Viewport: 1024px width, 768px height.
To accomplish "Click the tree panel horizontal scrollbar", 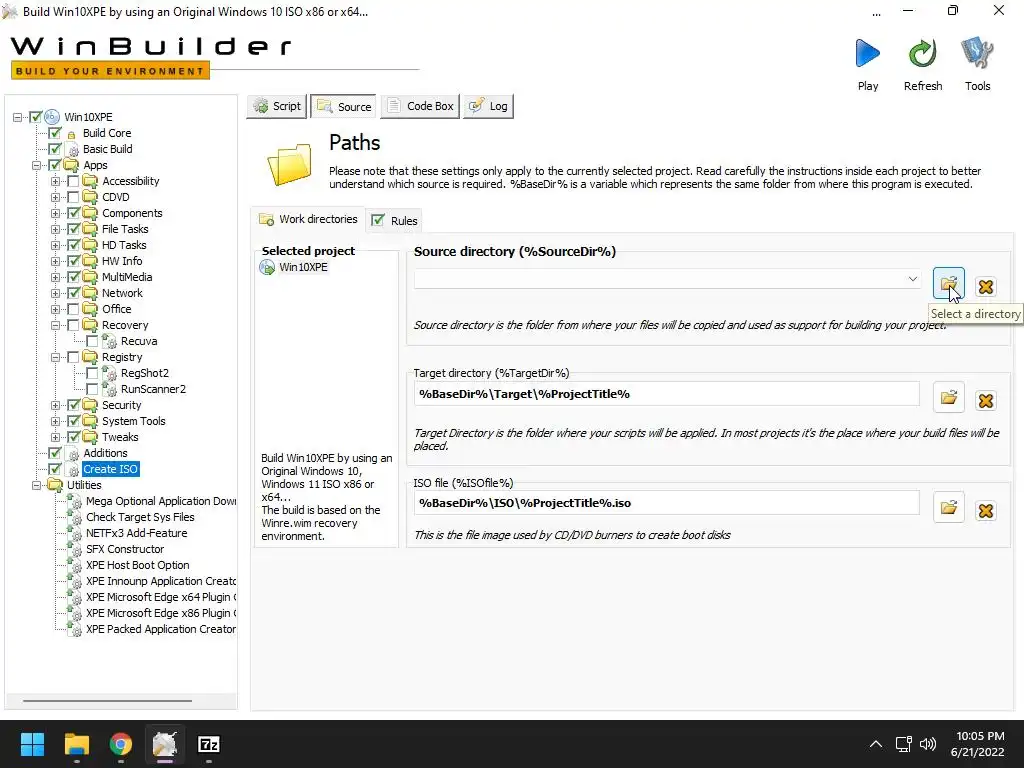I will (x=108, y=701).
